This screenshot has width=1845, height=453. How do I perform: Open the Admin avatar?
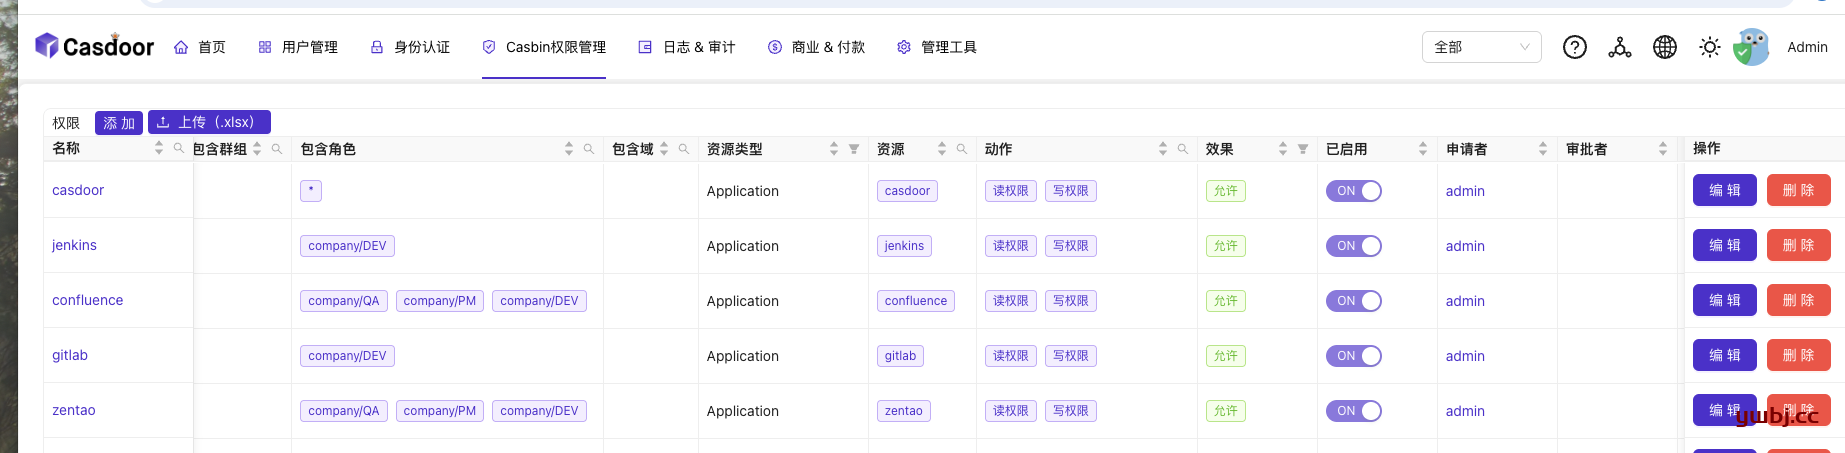(1751, 47)
